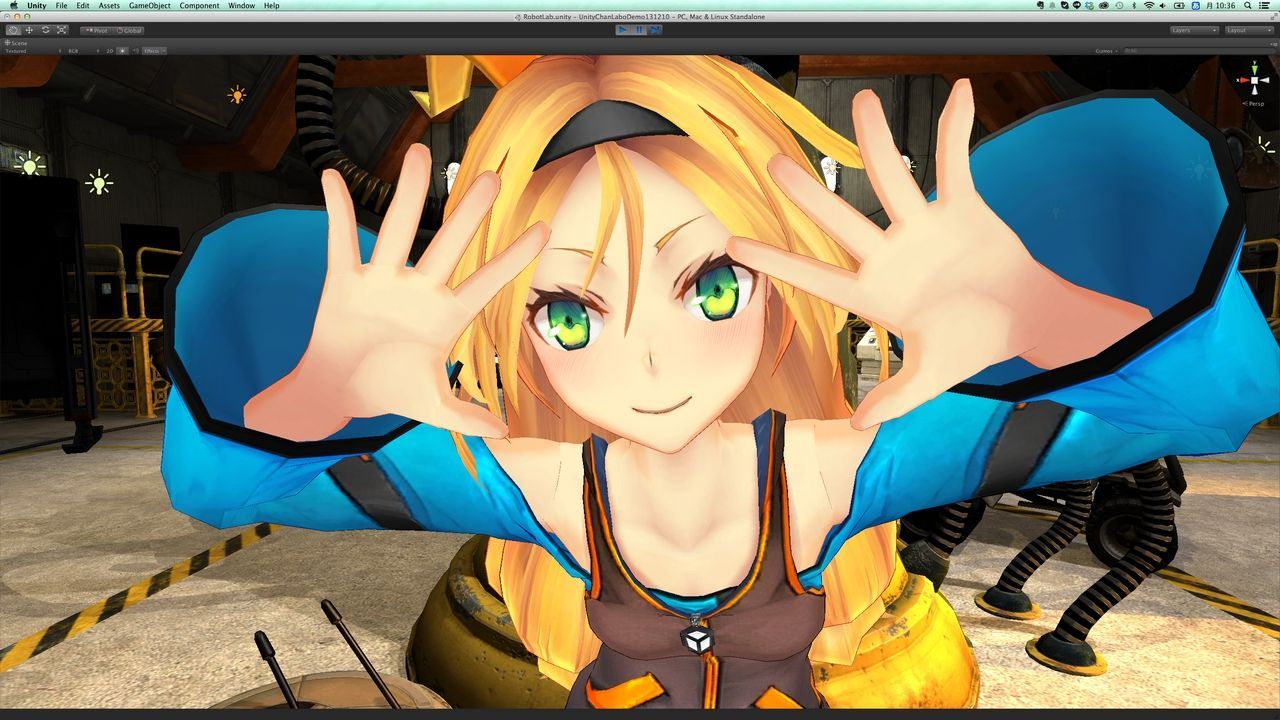The width and height of the screenshot is (1280, 720).
Task: Open the Unity application menu
Action: (x=37, y=6)
